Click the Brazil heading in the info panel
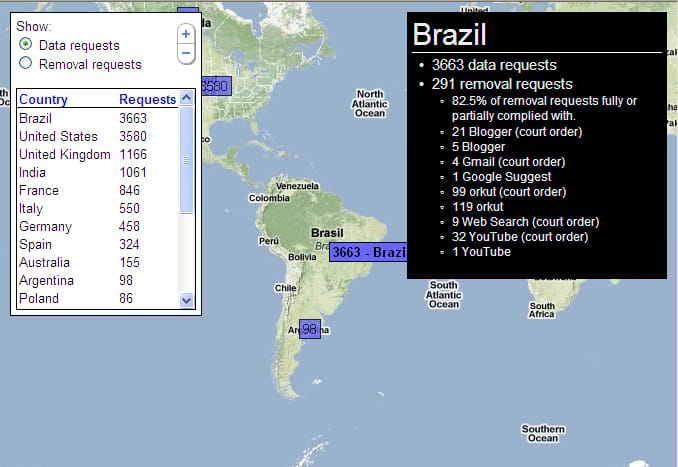Image resolution: width=678 pixels, height=467 pixels. coord(450,34)
